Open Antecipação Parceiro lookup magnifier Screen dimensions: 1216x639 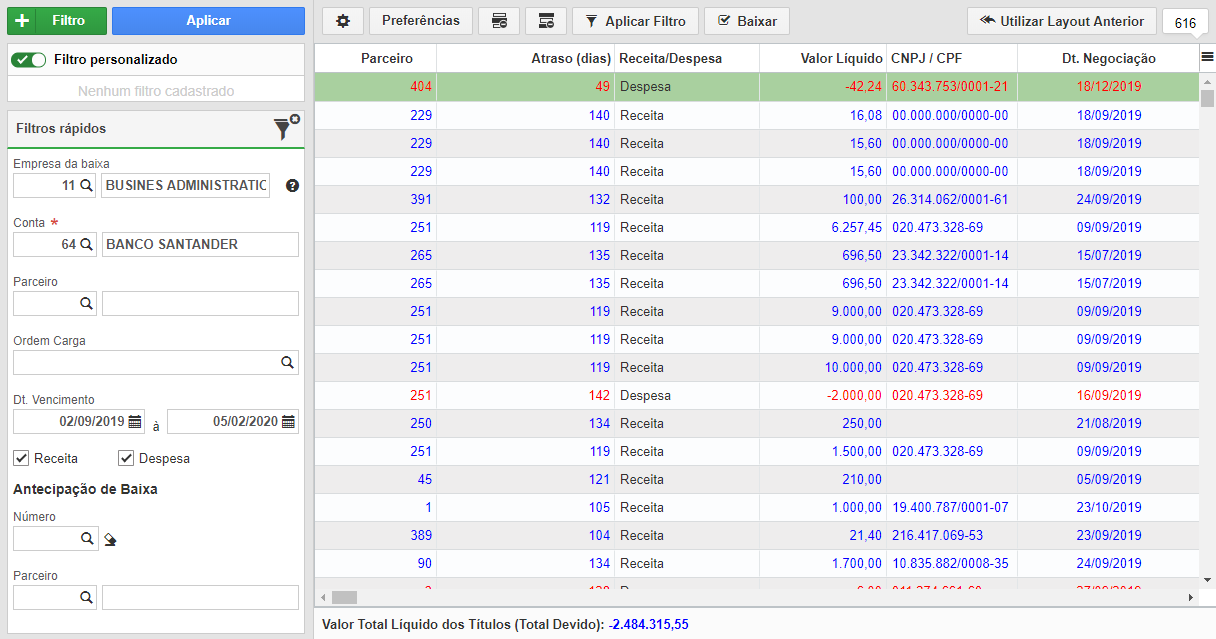(86, 598)
